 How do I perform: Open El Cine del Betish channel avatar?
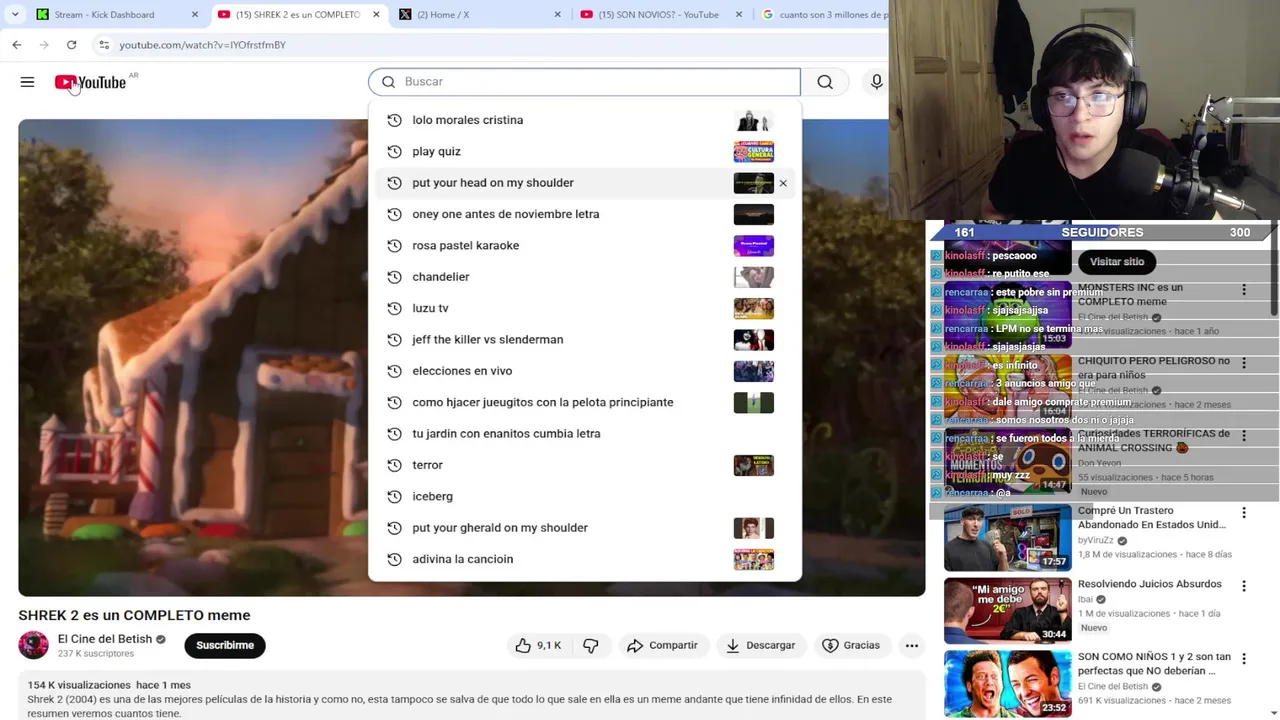pos(33,645)
